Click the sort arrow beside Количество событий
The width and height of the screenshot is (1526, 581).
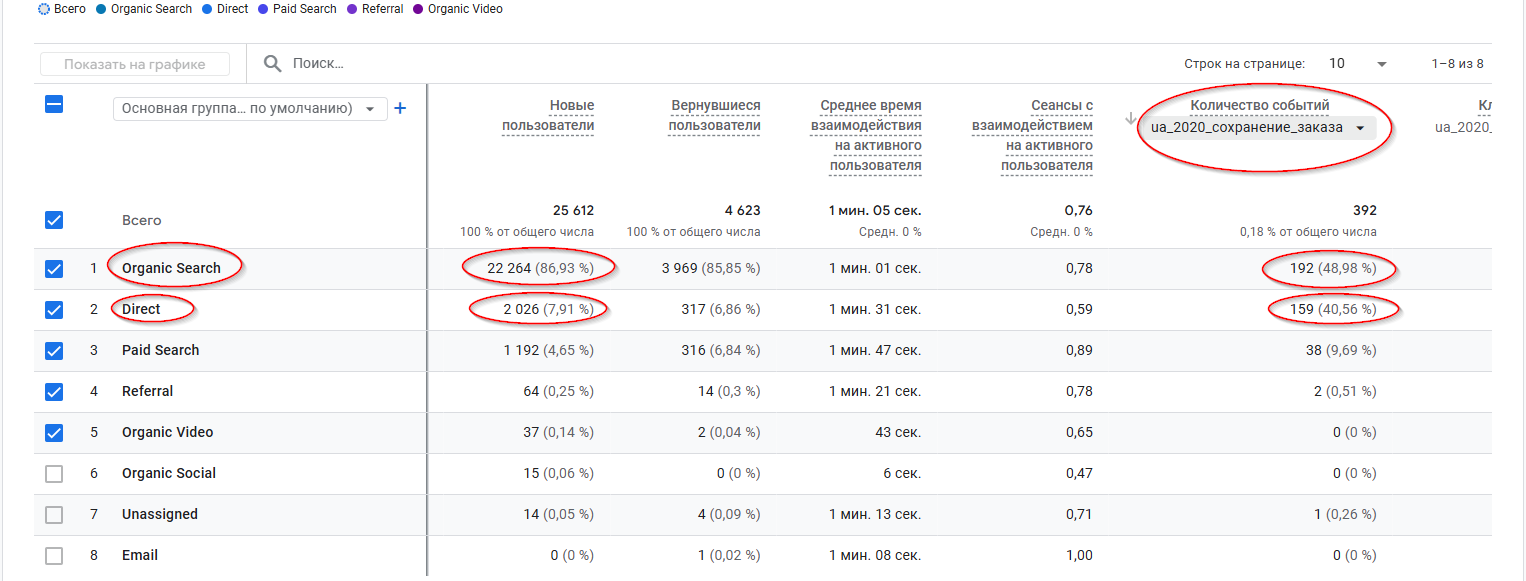click(x=1131, y=119)
